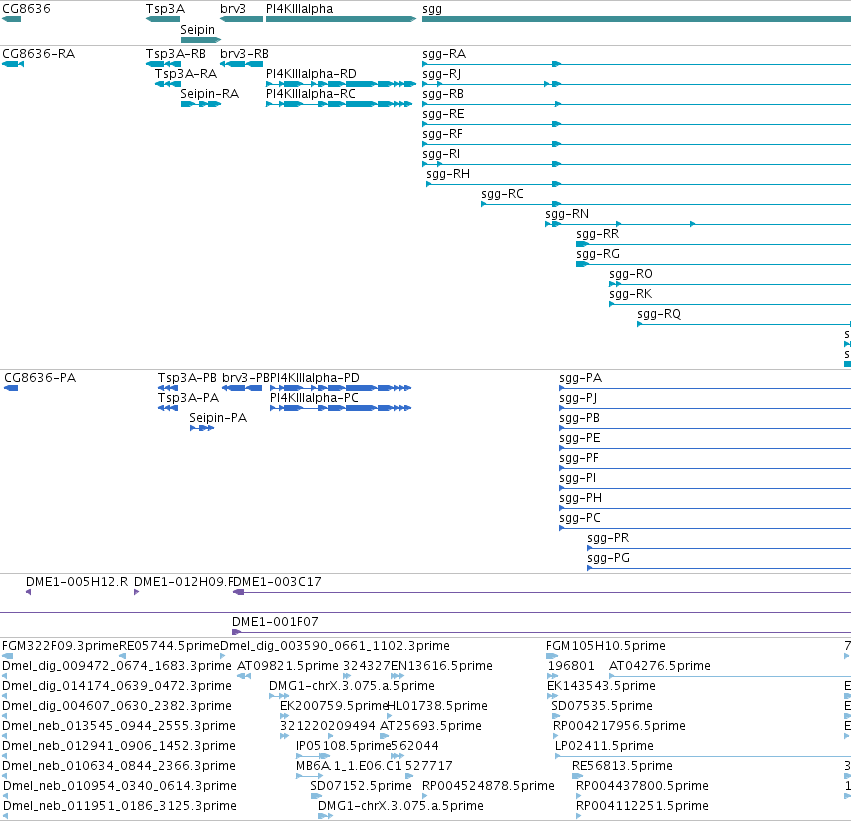The height and width of the screenshot is (821, 851).
Task: Select the sgg-RC transcript label
Action: [x=503, y=194]
